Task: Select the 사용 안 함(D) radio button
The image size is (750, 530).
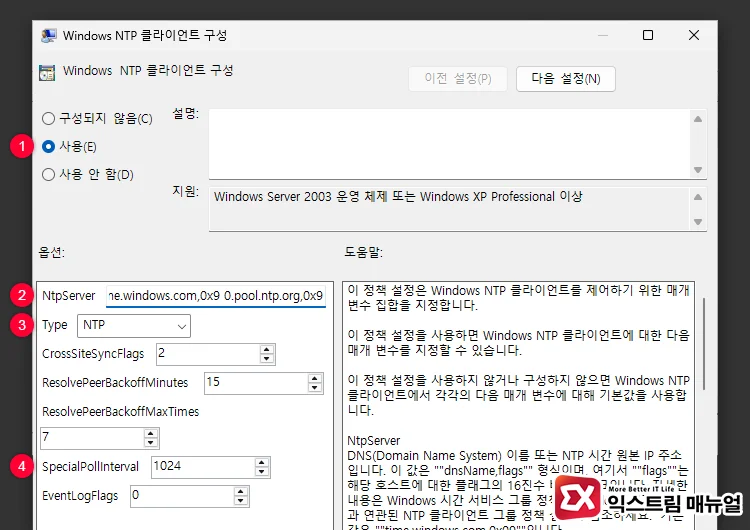Action: click(48, 175)
